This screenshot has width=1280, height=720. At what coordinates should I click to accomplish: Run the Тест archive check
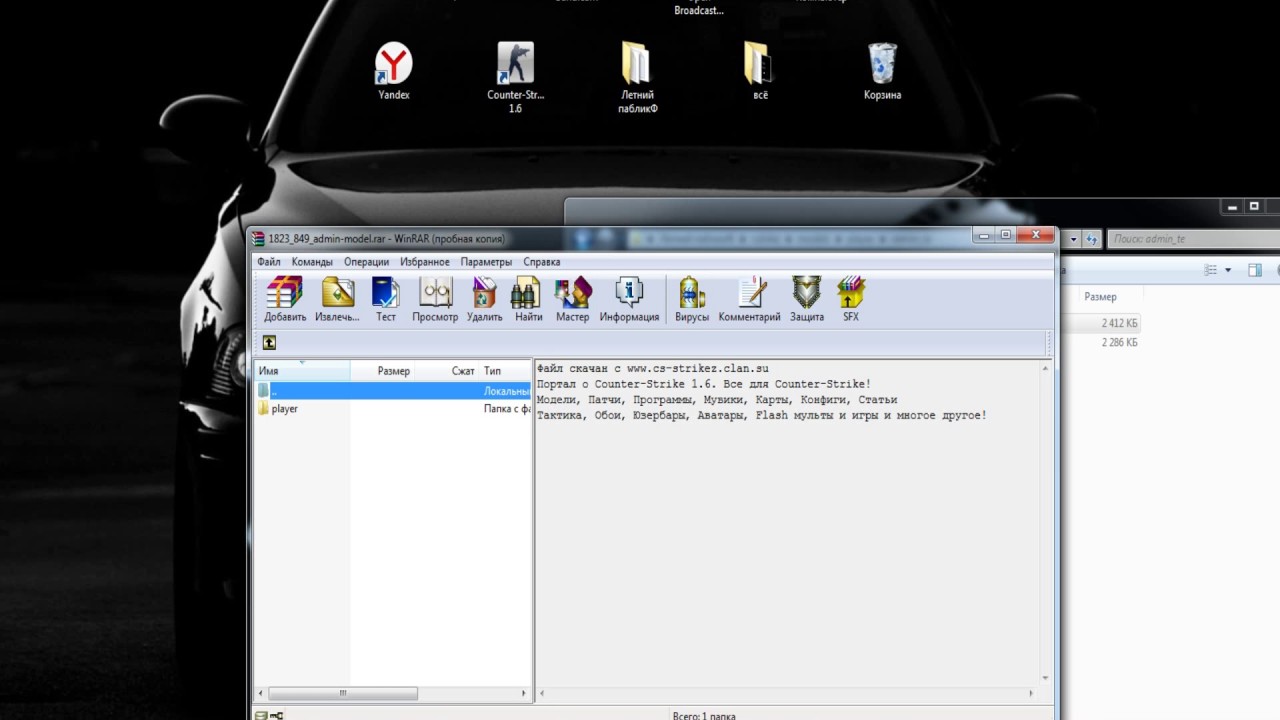point(386,300)
